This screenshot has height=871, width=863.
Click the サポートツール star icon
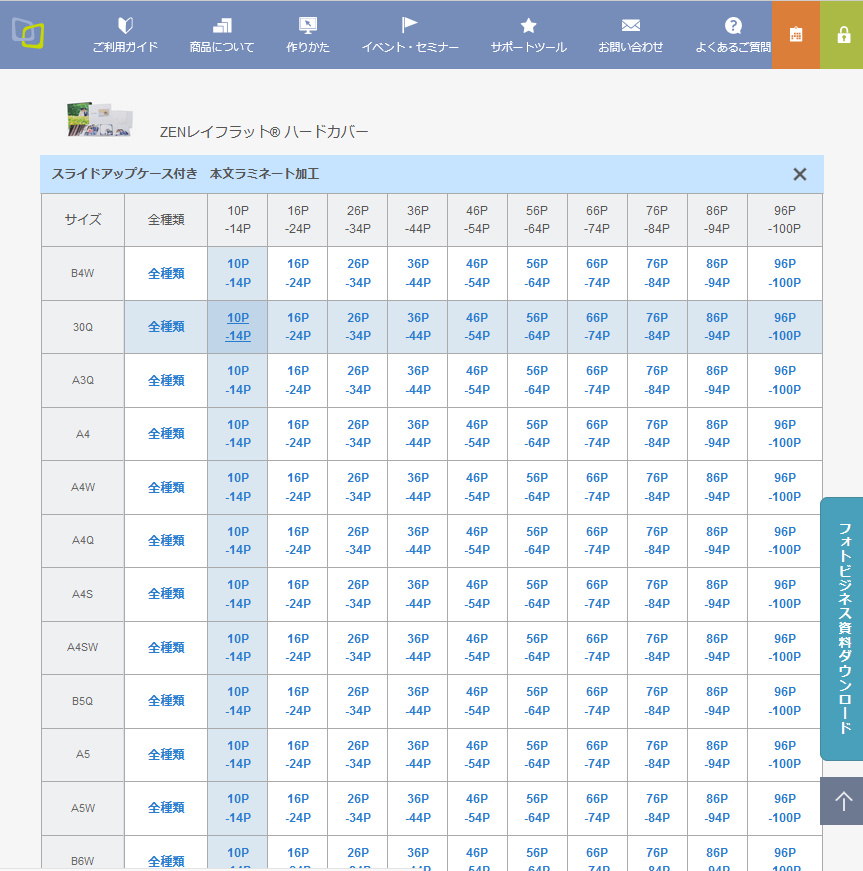[x=528, y=26]
